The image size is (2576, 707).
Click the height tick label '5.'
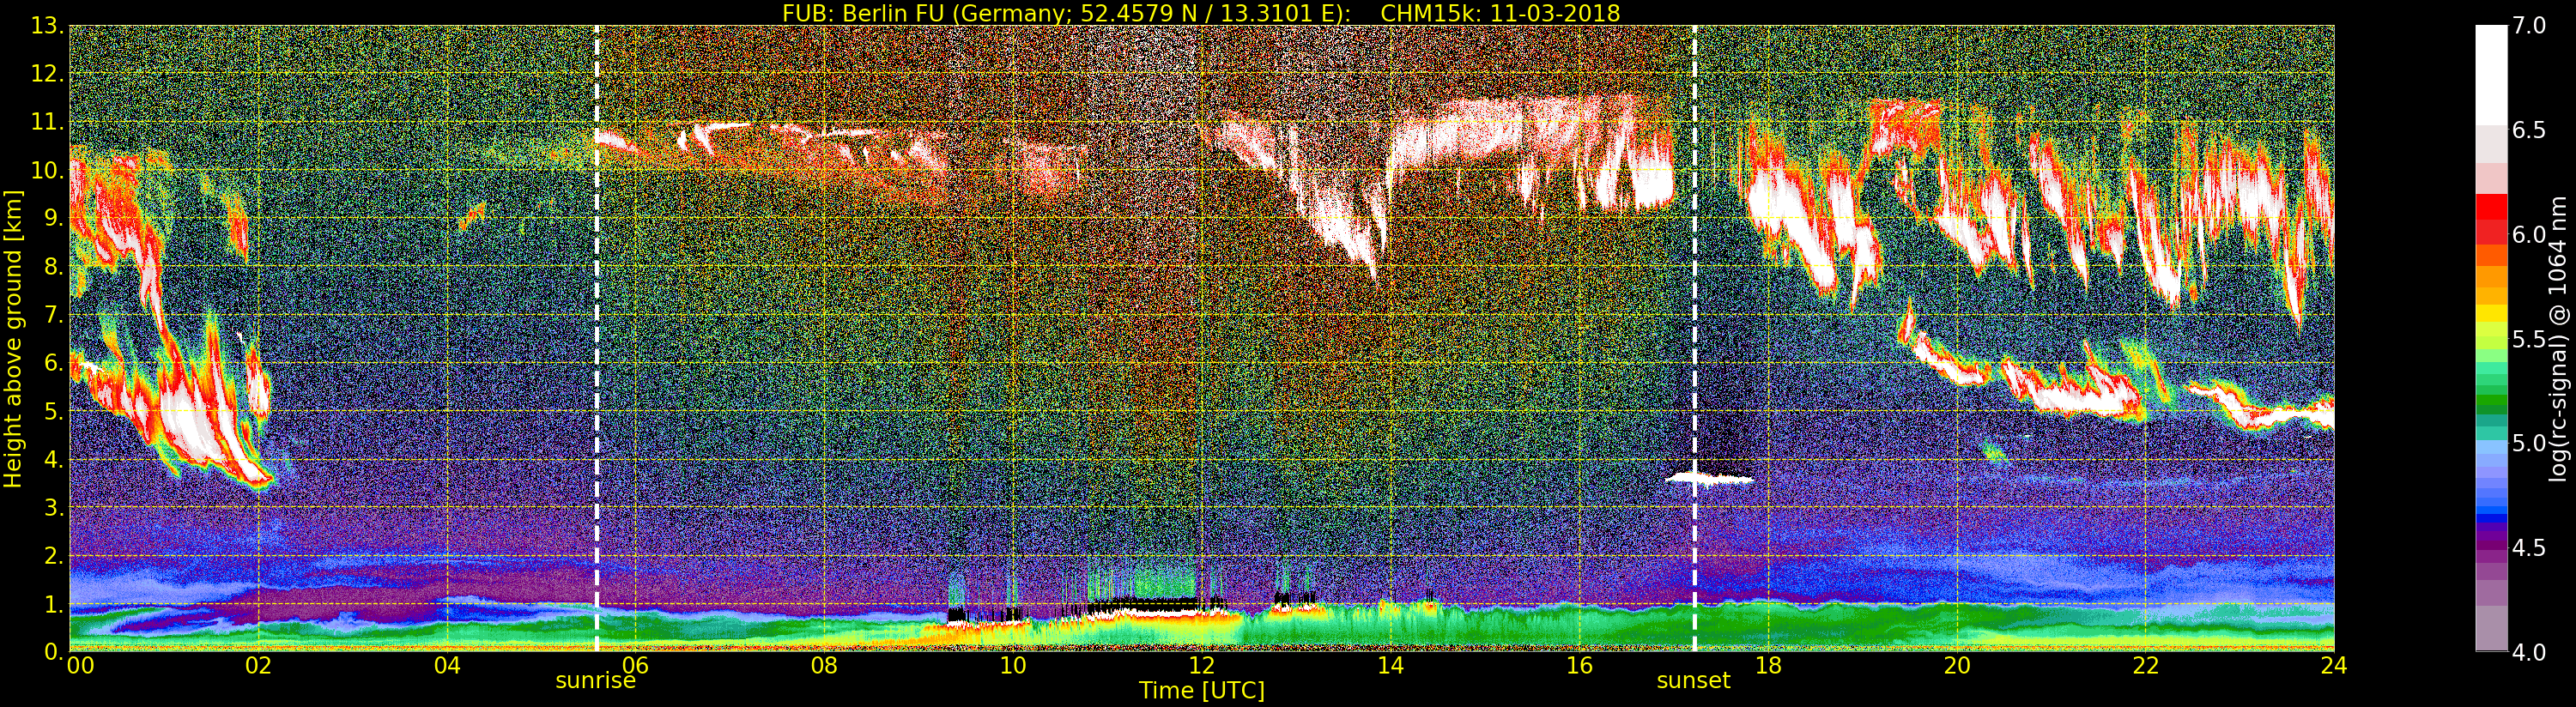coord(54,411)
